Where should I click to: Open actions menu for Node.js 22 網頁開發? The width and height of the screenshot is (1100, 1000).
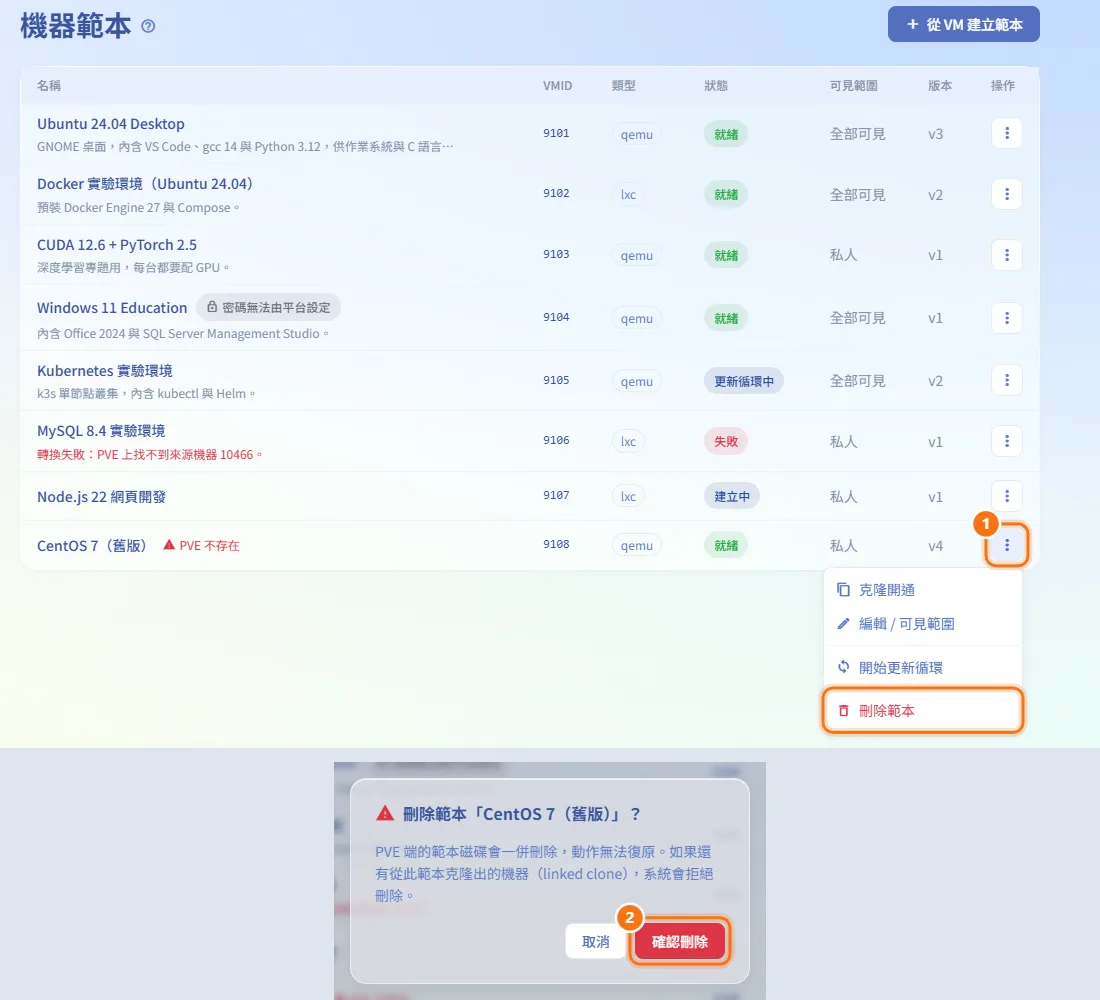(1007, 496)
